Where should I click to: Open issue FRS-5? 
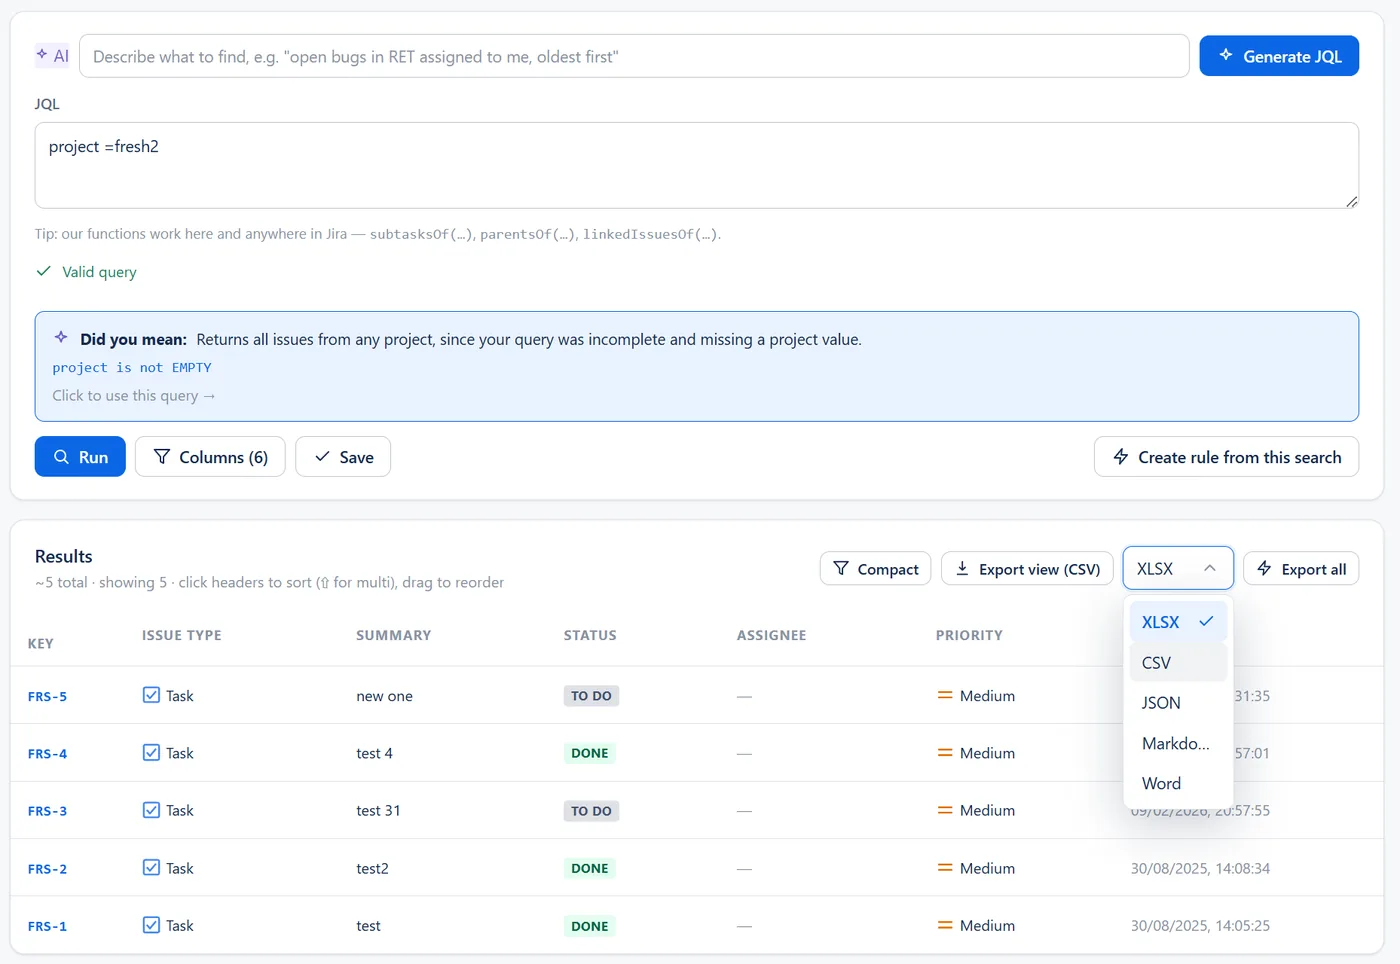pyautogui.click(x=47, y=696)
